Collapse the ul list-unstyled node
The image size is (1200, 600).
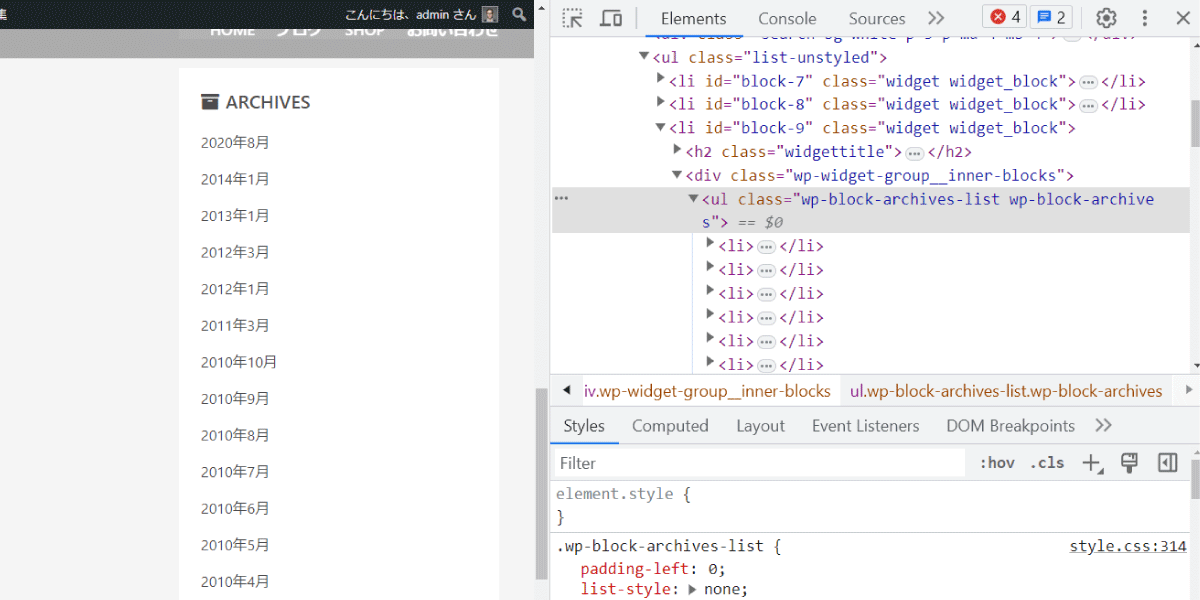[644, 57]
